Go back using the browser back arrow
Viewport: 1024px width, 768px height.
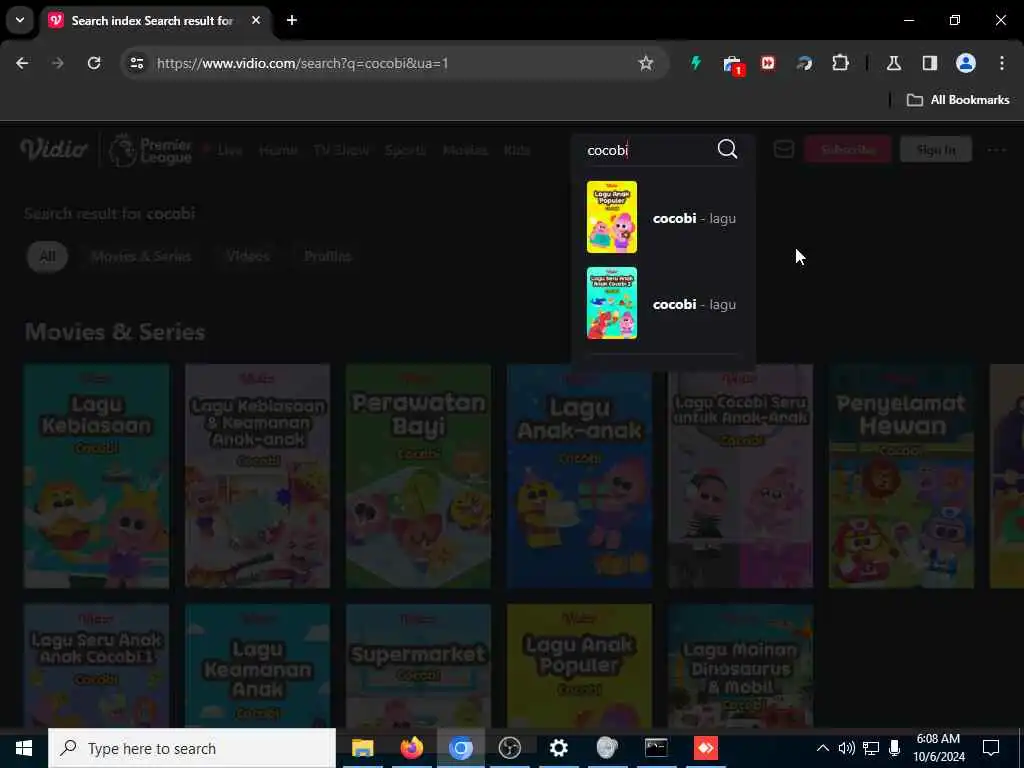point(22,63)
